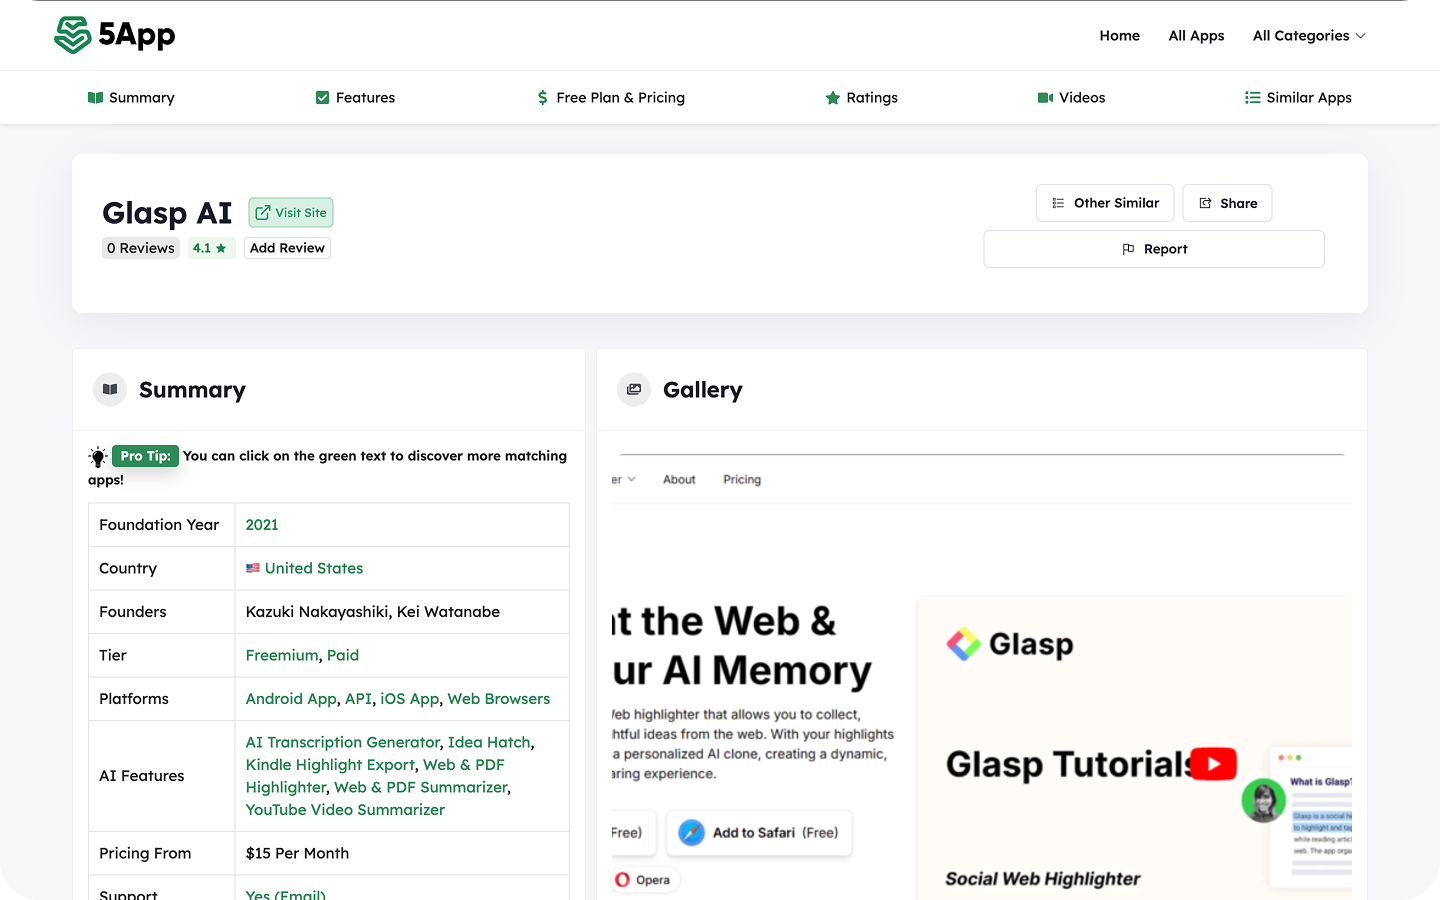Click the 5App logo icon

[72, 35]
